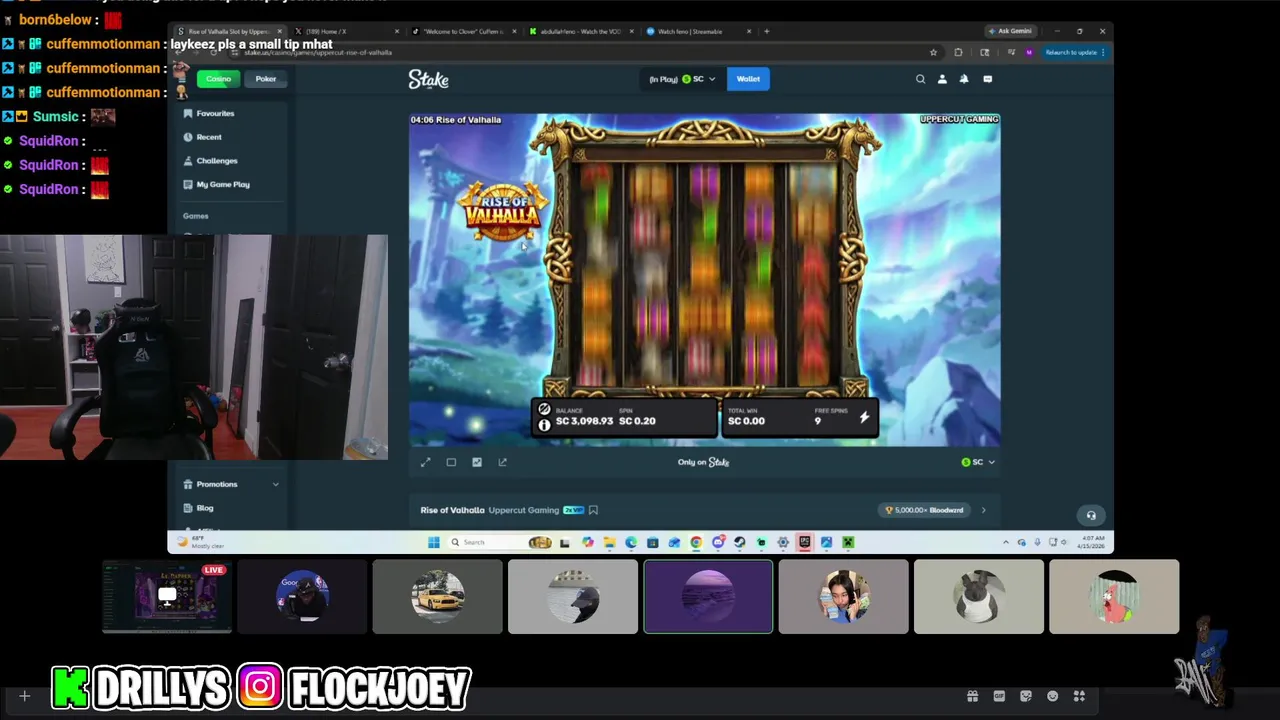The image size is (1280, 720).
Task: Open the apps icon in chat bar
Action: (1079, 696)
